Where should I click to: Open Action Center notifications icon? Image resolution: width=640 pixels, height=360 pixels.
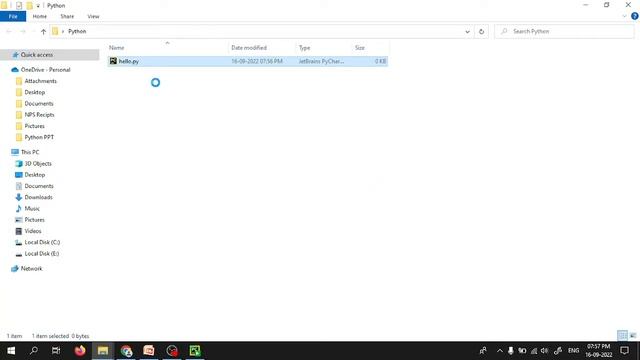point(624,351)
